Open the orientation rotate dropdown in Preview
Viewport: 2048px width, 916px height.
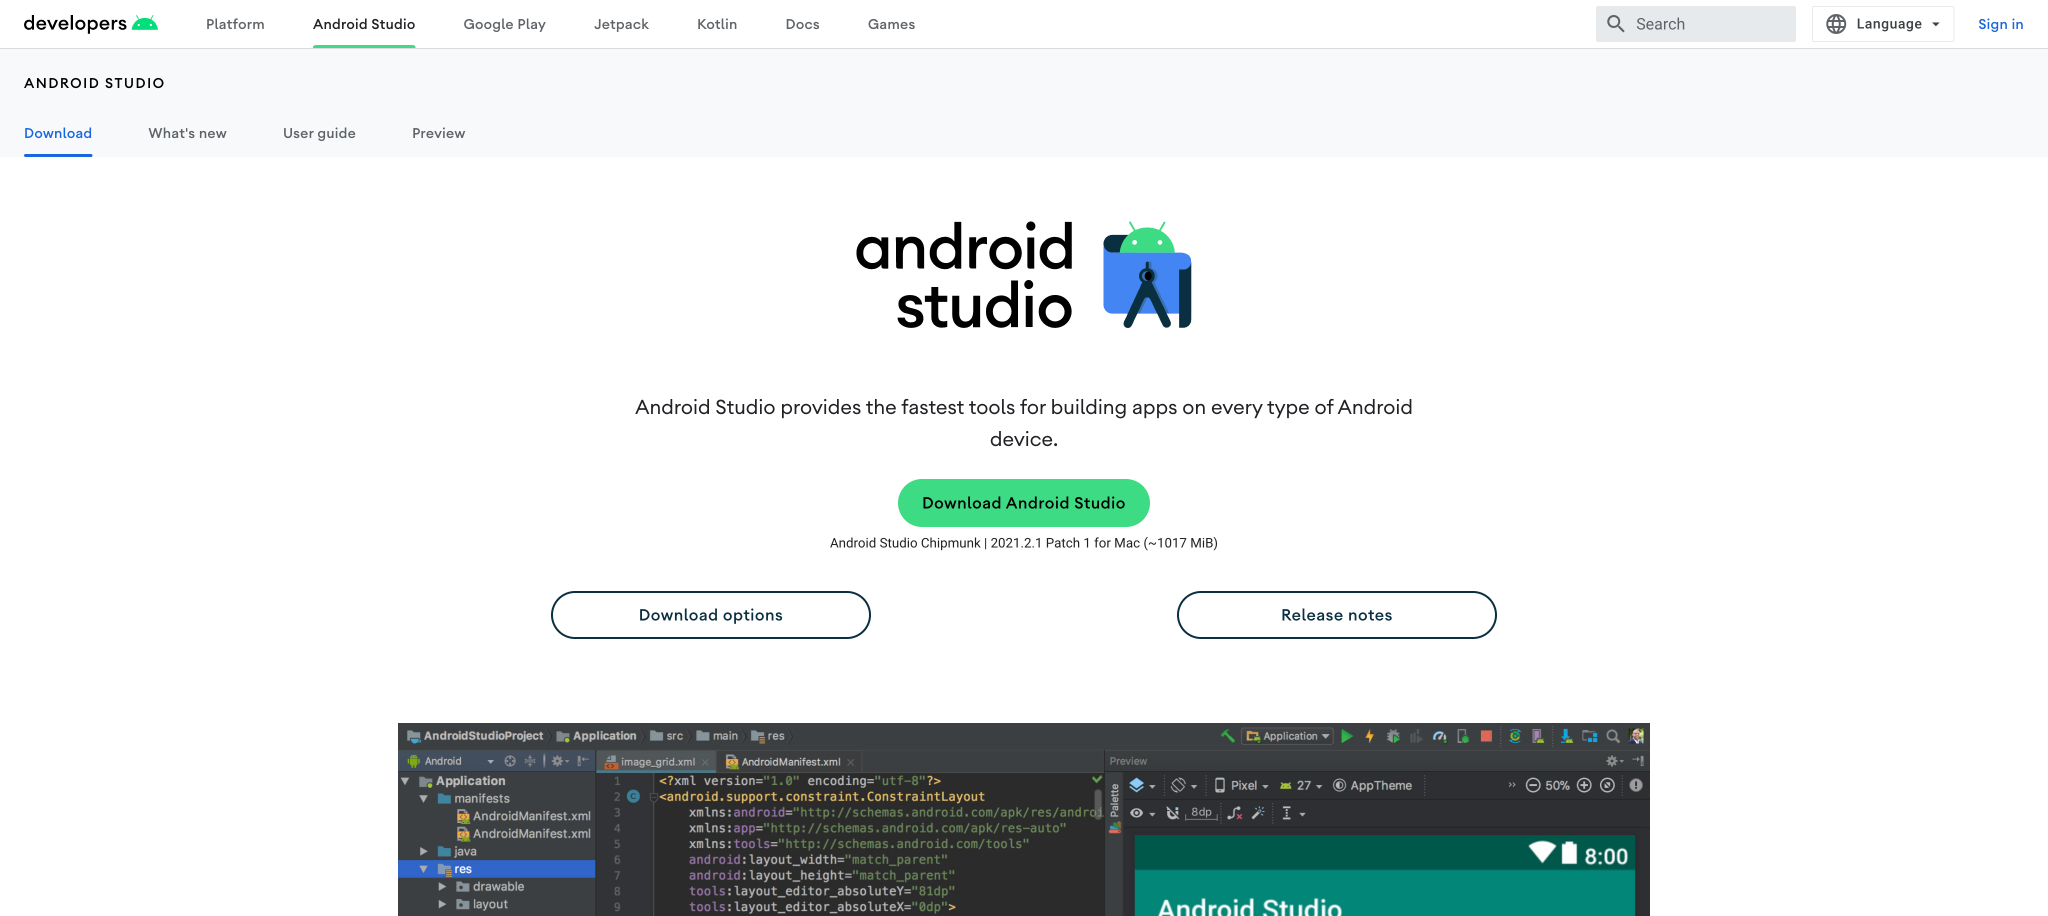point(1184,785)
